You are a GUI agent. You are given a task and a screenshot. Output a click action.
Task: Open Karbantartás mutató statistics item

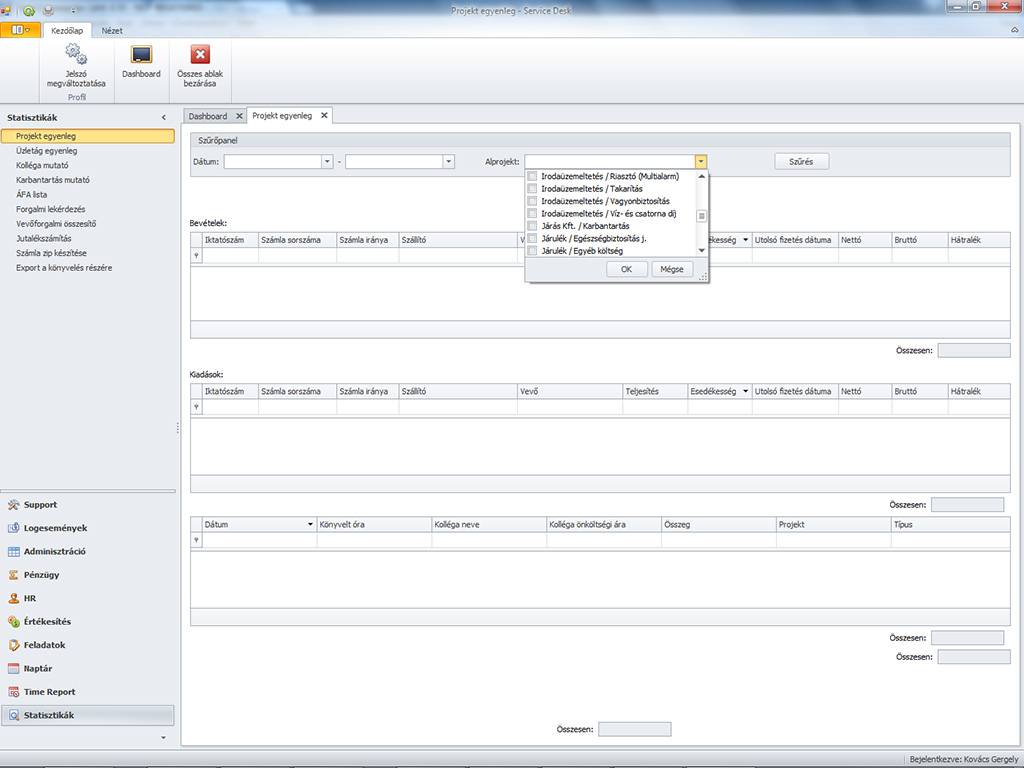53,180
